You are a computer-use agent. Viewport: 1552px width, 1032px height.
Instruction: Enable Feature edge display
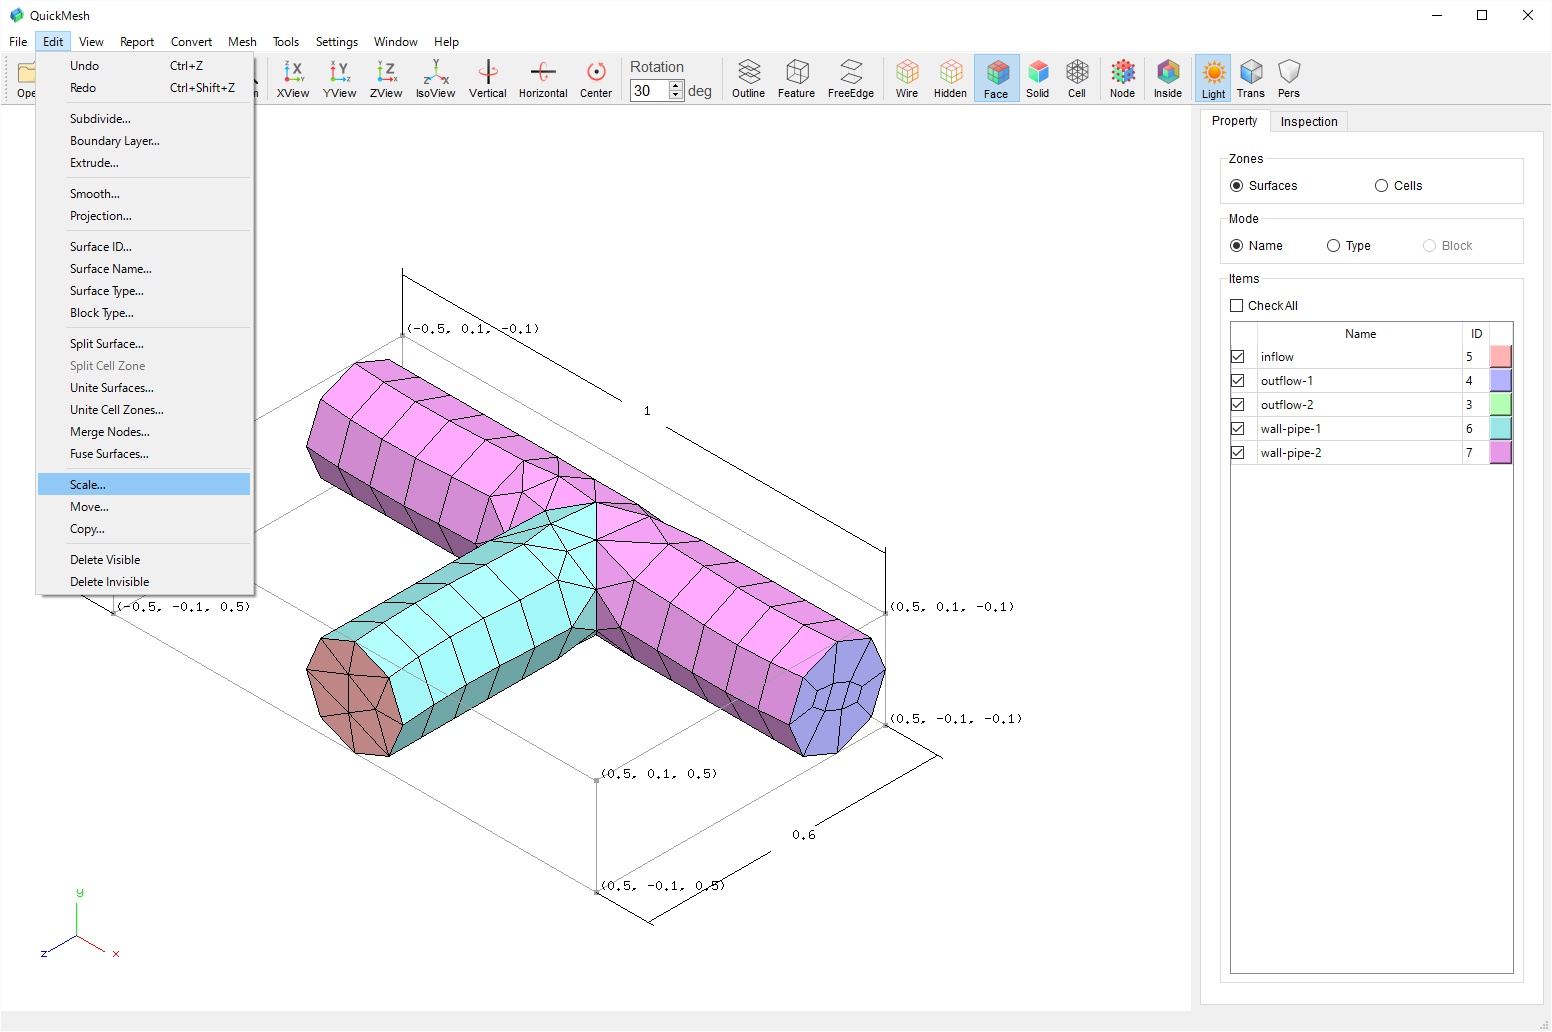coord(796,79)
